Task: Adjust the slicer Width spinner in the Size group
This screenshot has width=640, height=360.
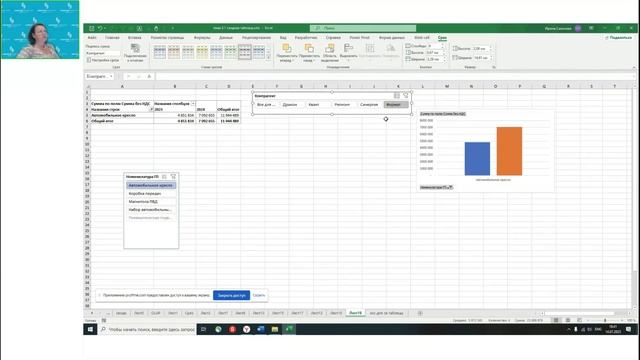Action: [x=491, y=58]
